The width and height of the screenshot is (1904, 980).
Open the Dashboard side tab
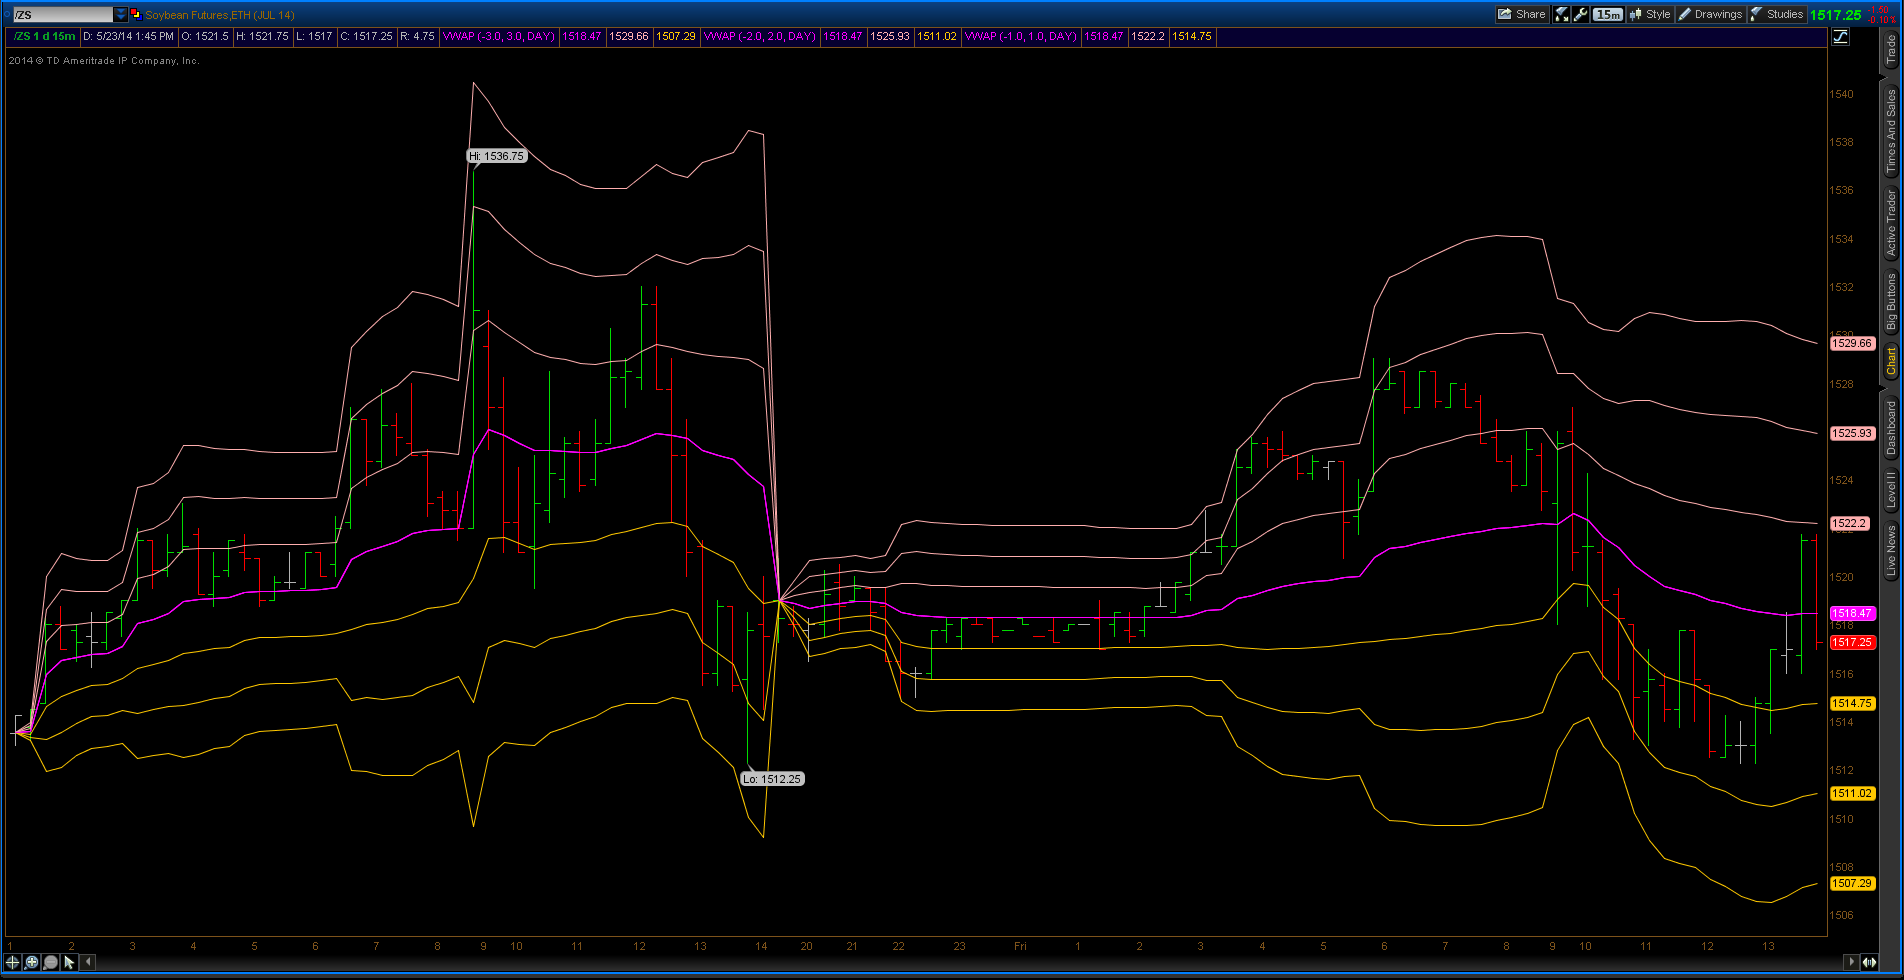(1891, 428)
